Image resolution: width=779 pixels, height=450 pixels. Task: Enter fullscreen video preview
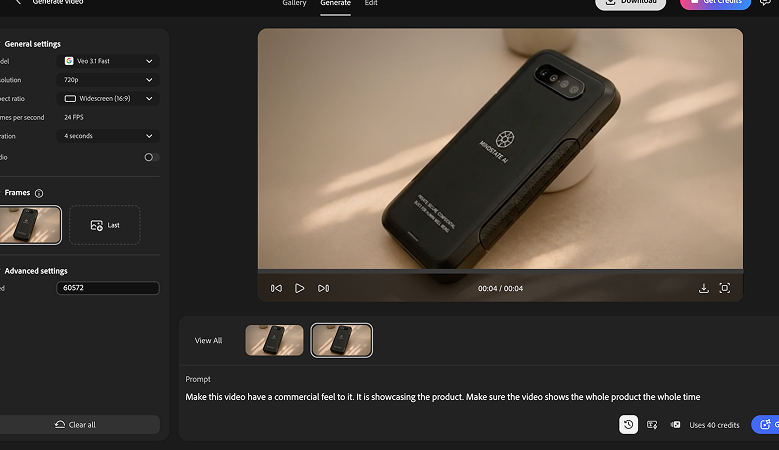725,288
